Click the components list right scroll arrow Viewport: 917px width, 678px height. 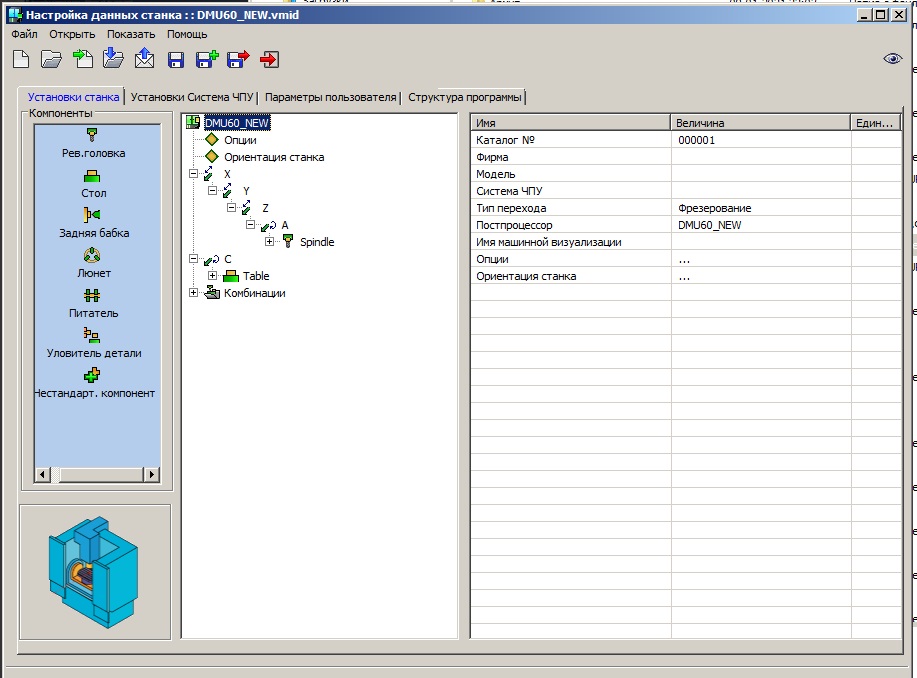pyautogui.click(x=151, y=474)
